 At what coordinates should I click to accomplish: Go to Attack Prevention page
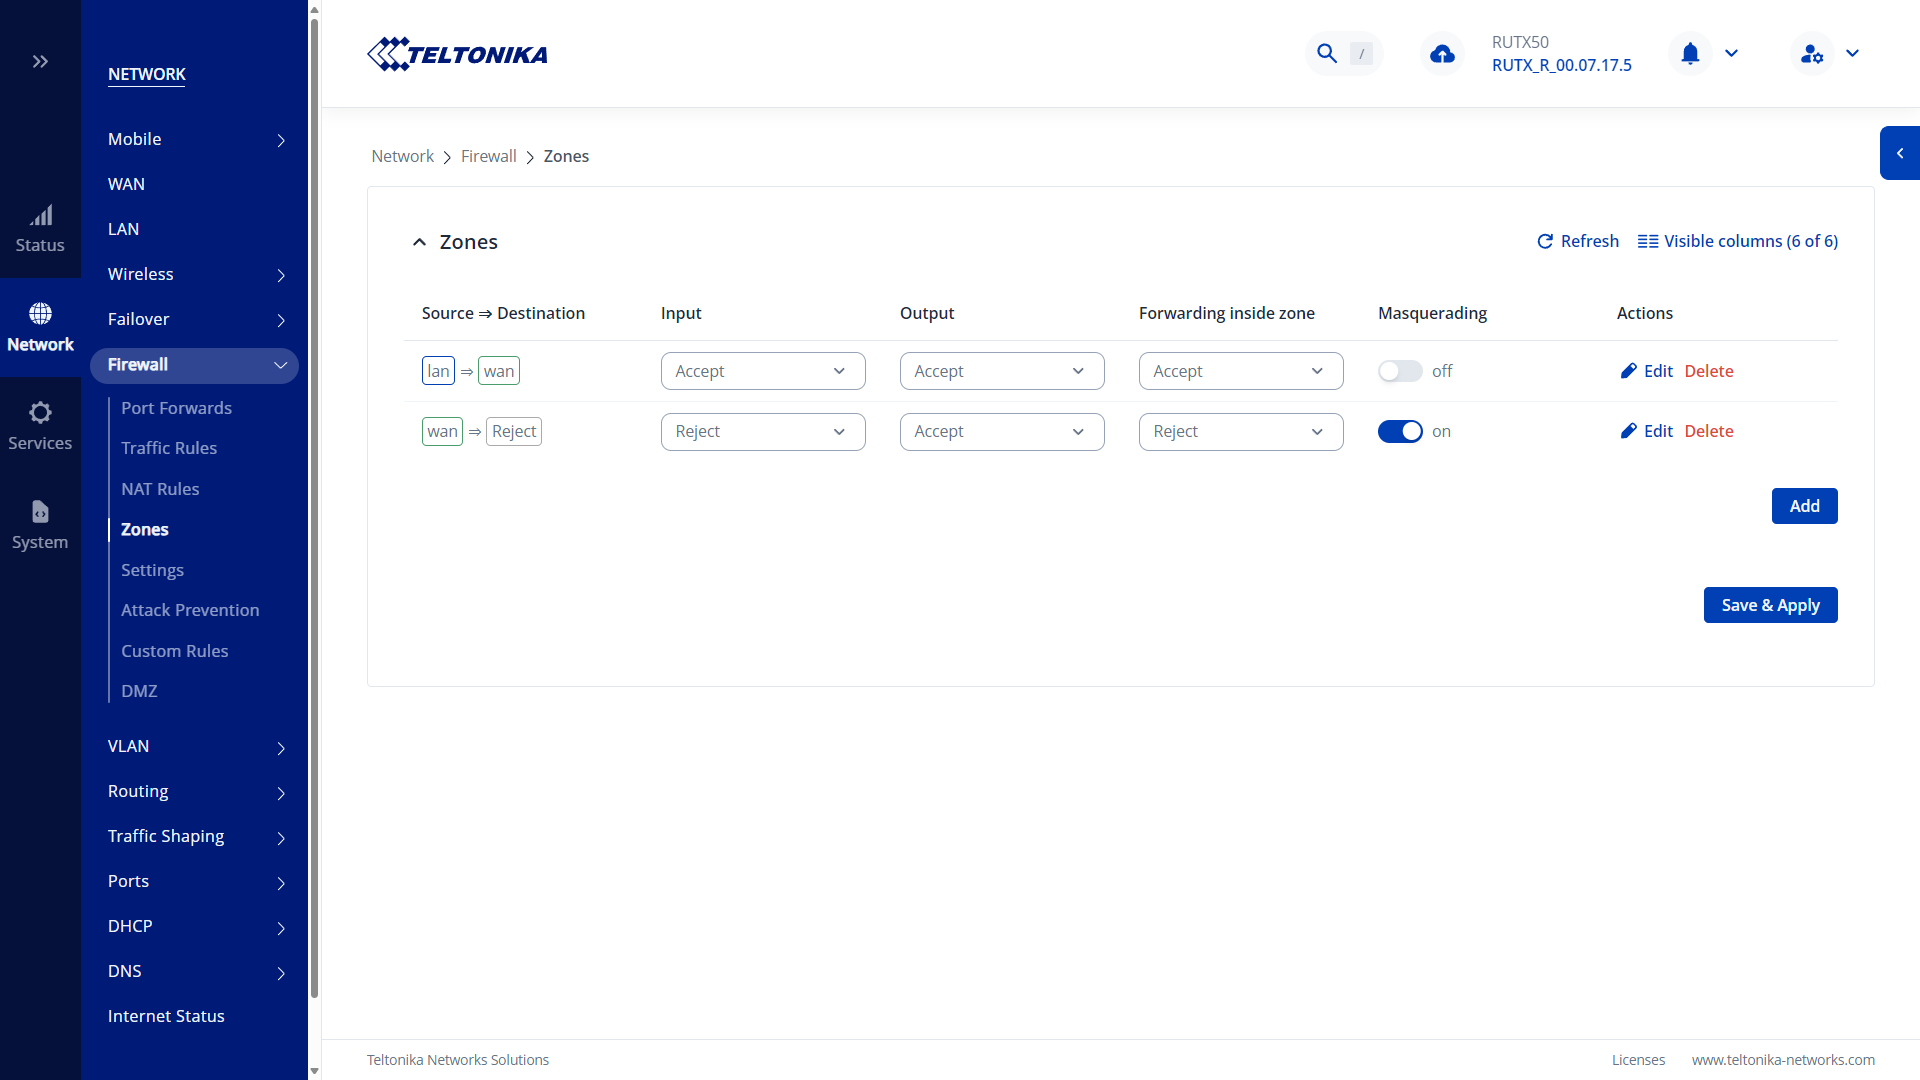(x=190, y=610)
